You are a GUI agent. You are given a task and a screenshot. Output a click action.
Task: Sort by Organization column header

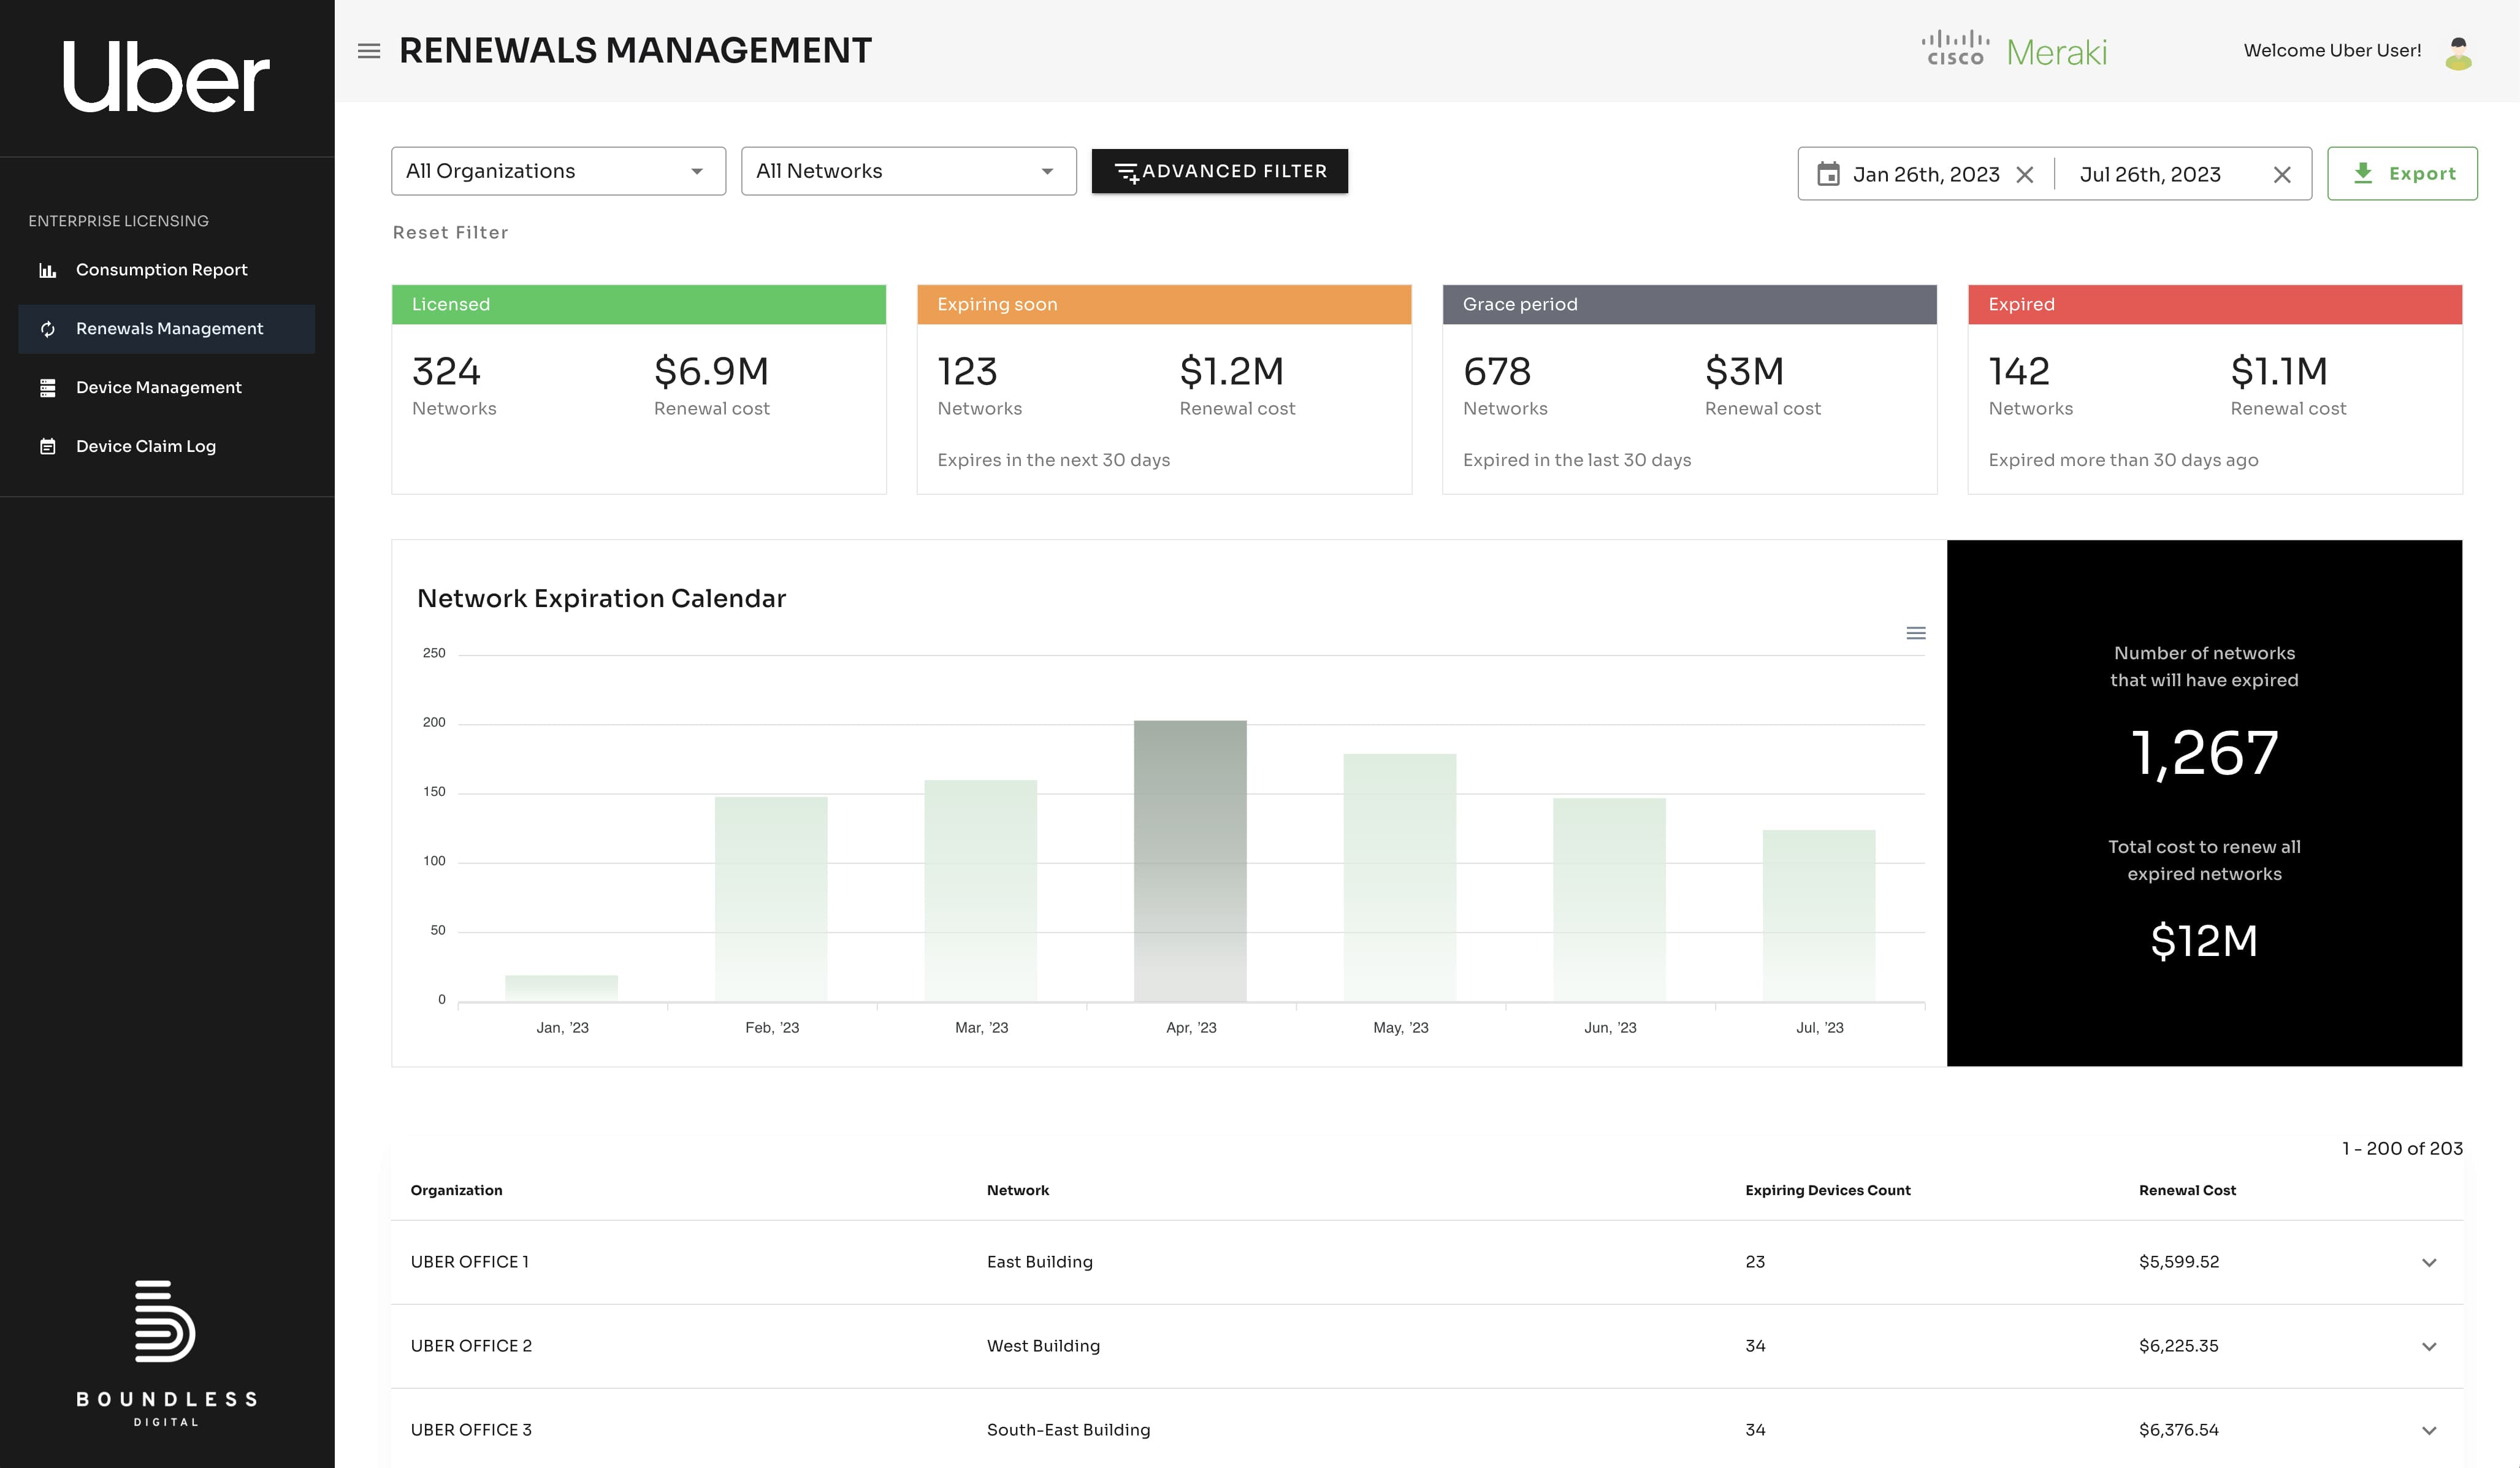click(456, 1190)
